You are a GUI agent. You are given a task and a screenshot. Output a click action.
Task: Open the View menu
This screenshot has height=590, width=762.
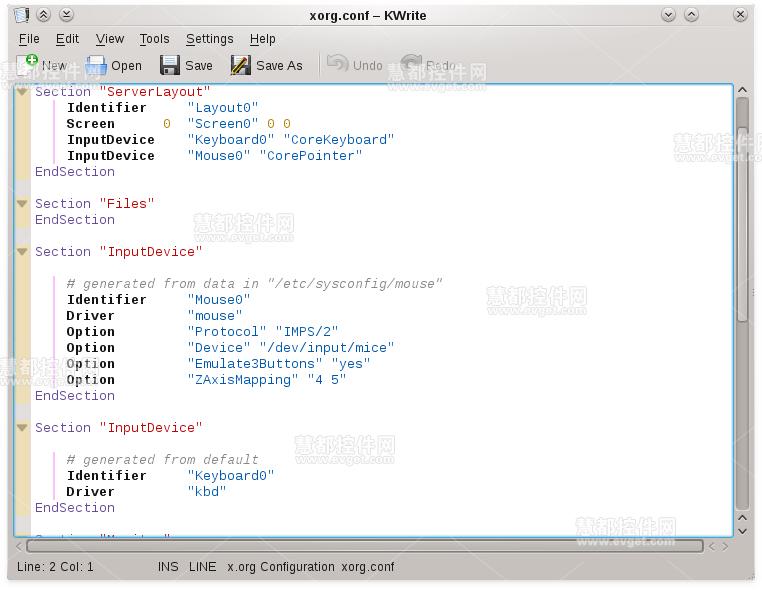[x=110, y=39]
